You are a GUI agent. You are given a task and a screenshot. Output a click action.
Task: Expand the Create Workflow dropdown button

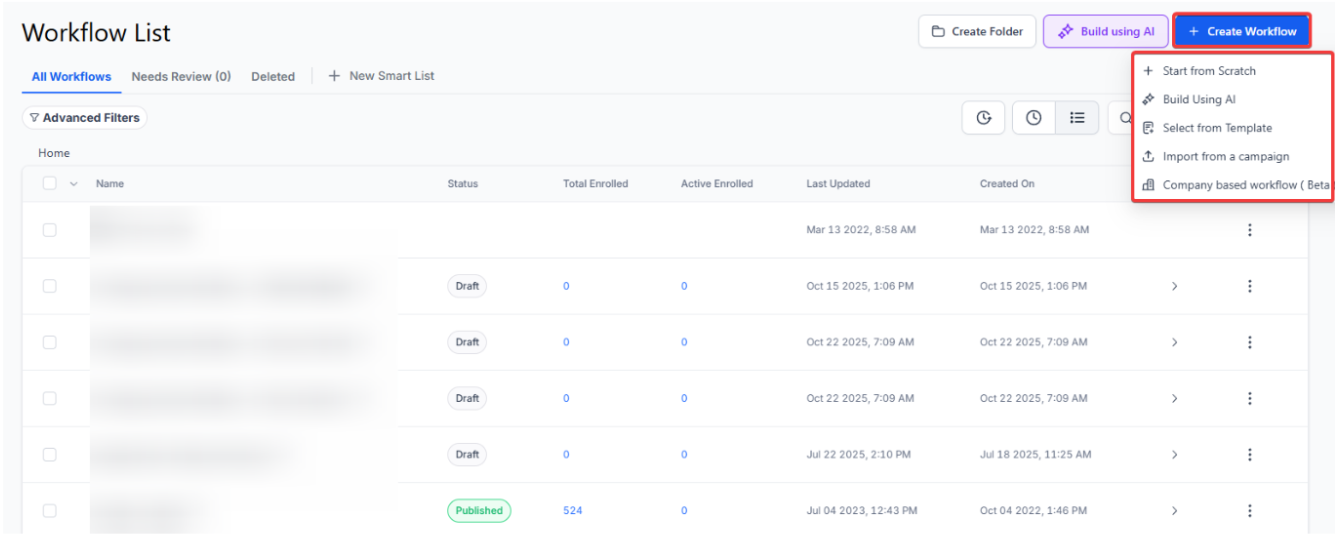coord(1241,31)
